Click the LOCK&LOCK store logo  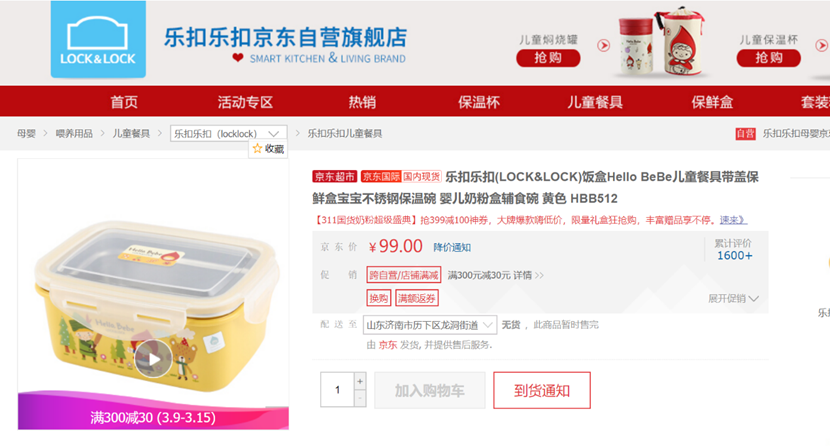[x=98, y=40]
